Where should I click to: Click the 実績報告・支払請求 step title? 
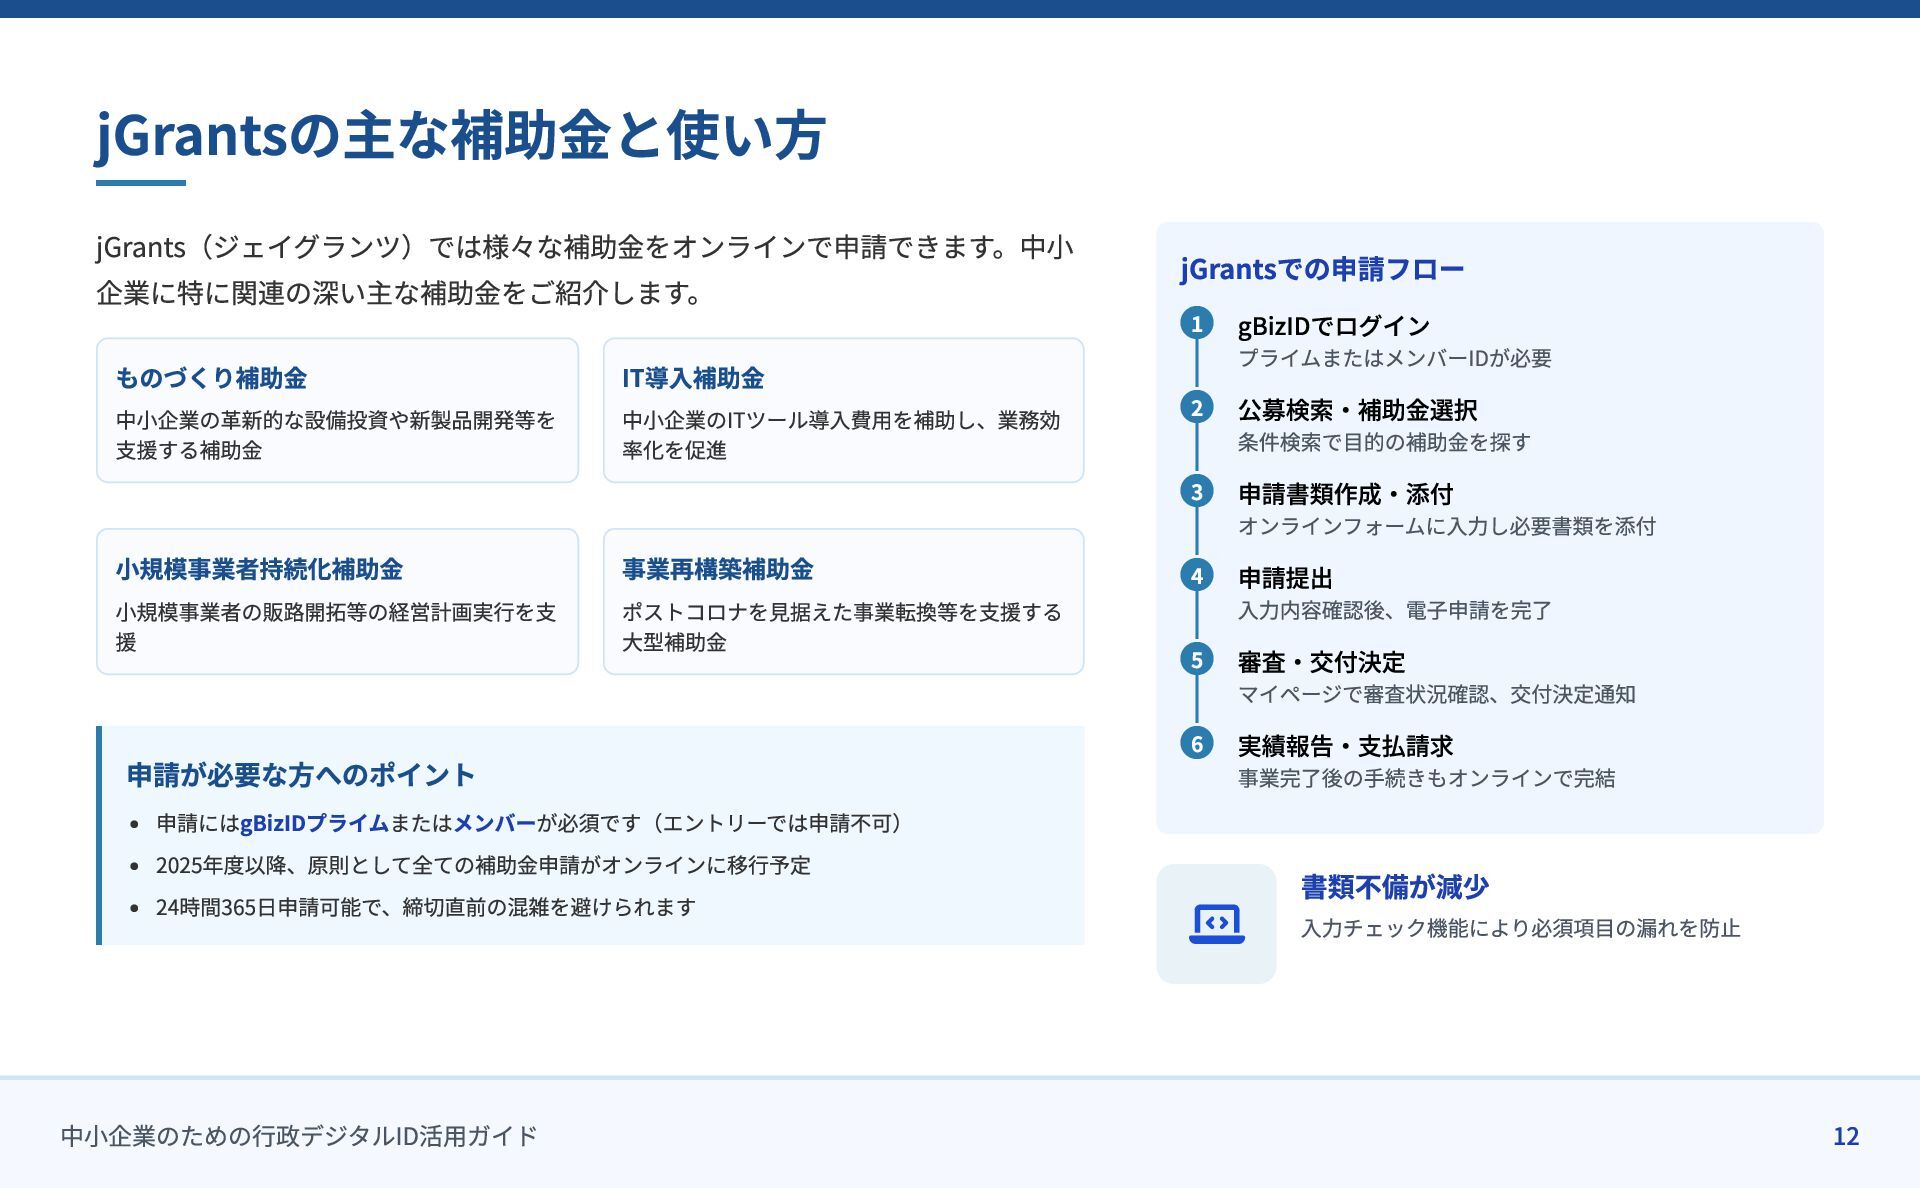1346,746
